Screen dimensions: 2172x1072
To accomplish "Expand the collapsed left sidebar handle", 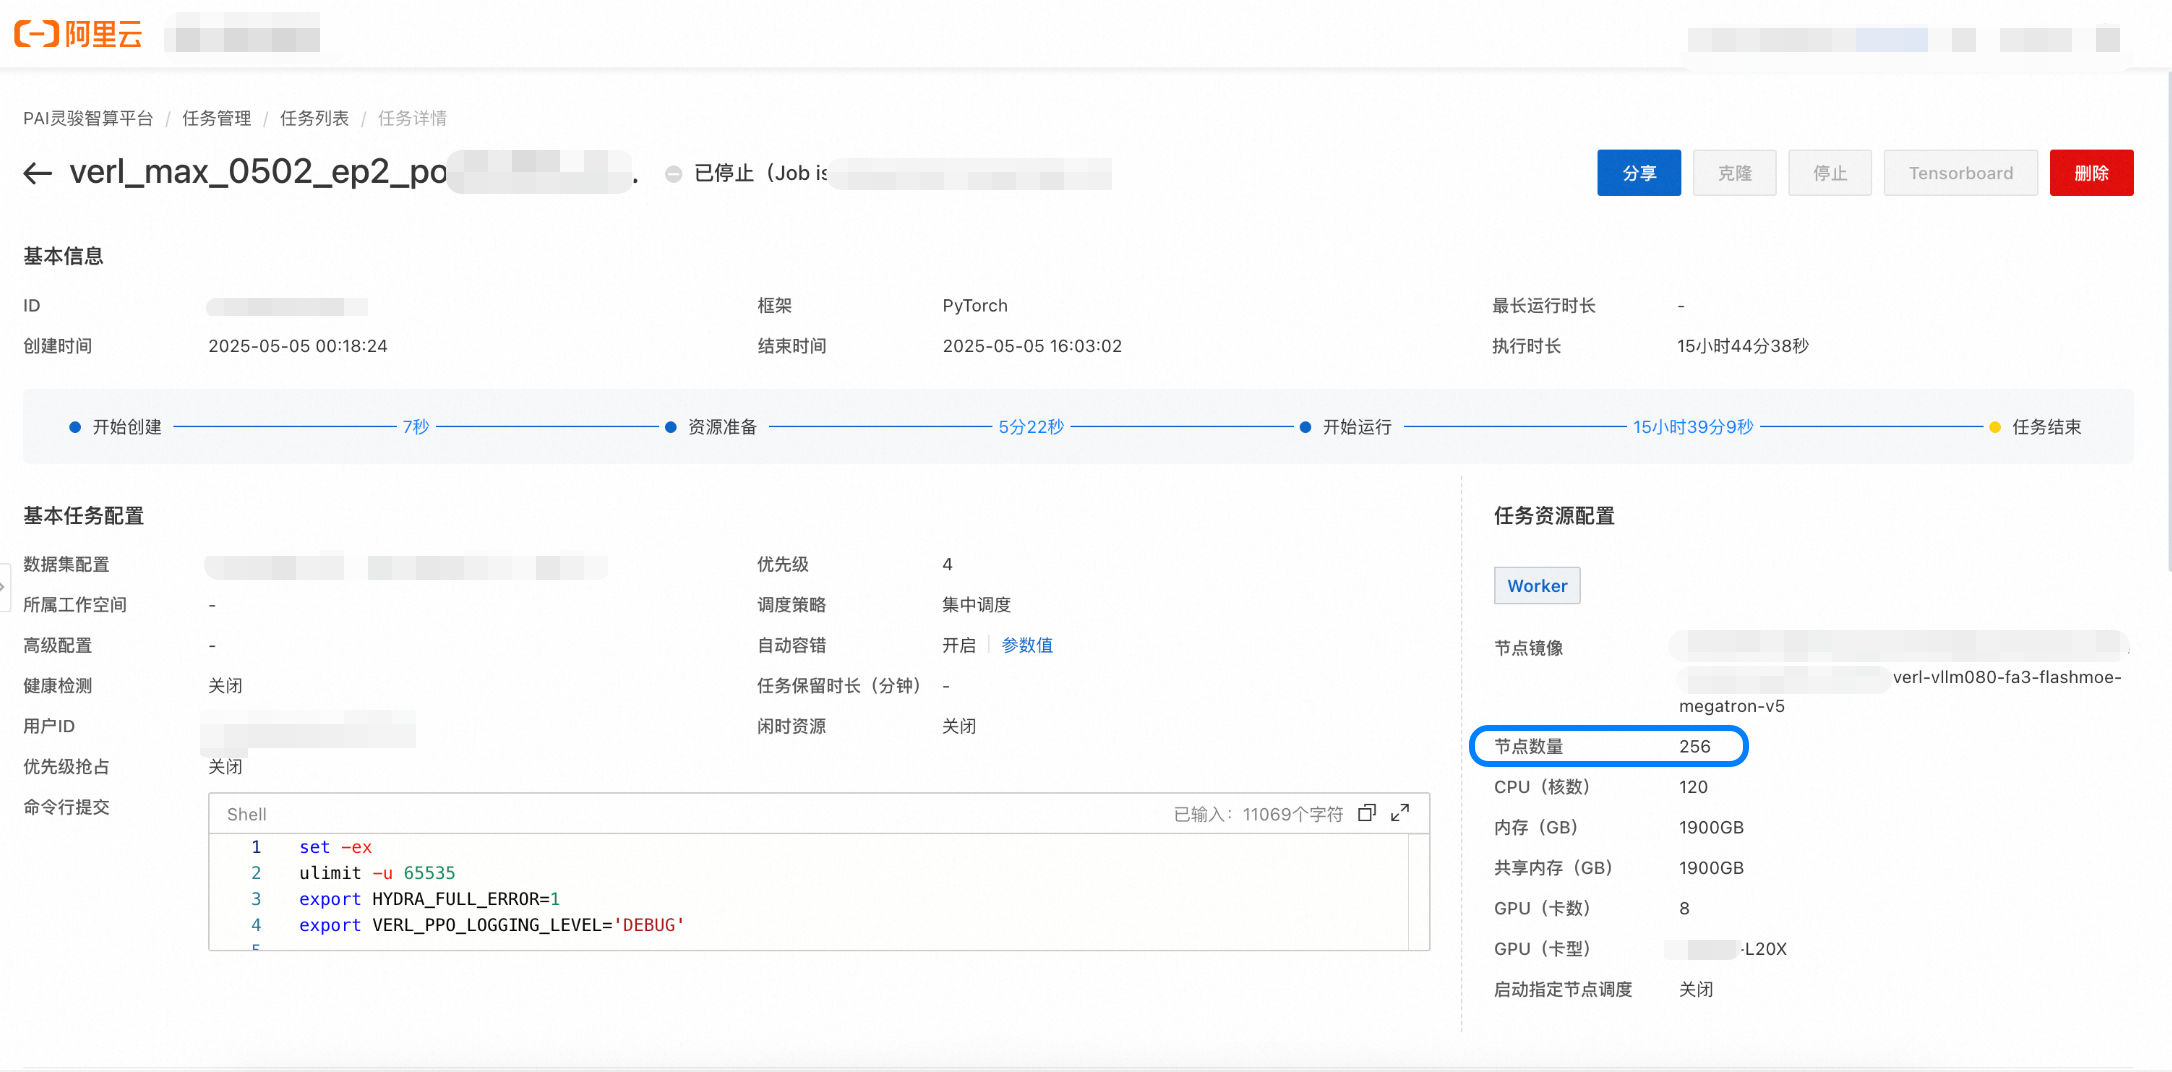I will point(4,585).
